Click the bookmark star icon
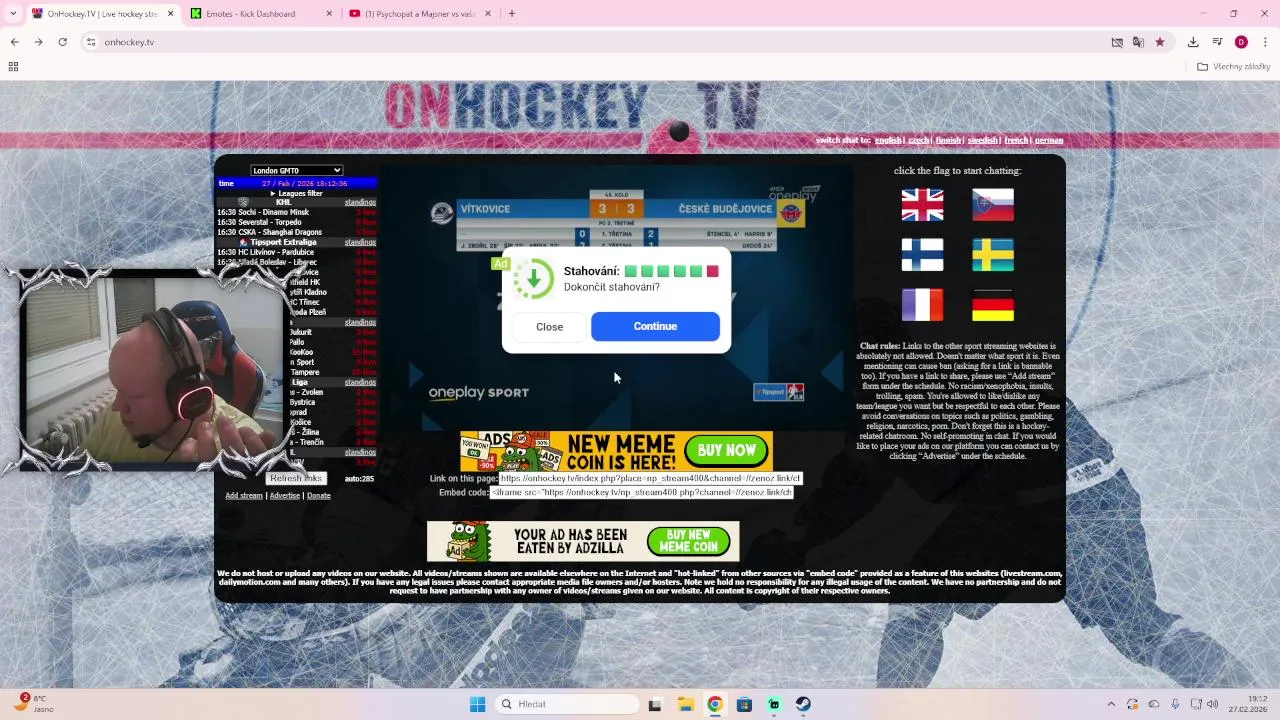1280x720 pixels. [1160, 42]
